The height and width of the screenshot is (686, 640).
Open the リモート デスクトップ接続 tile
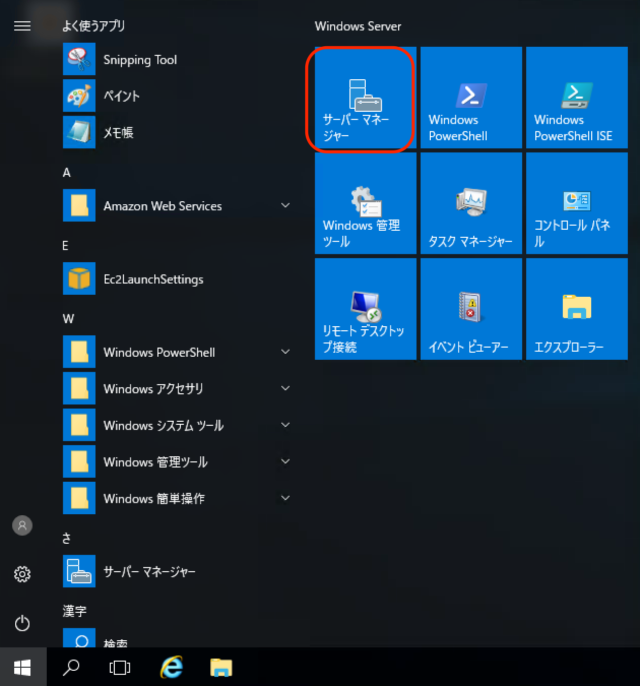(365, 309)
